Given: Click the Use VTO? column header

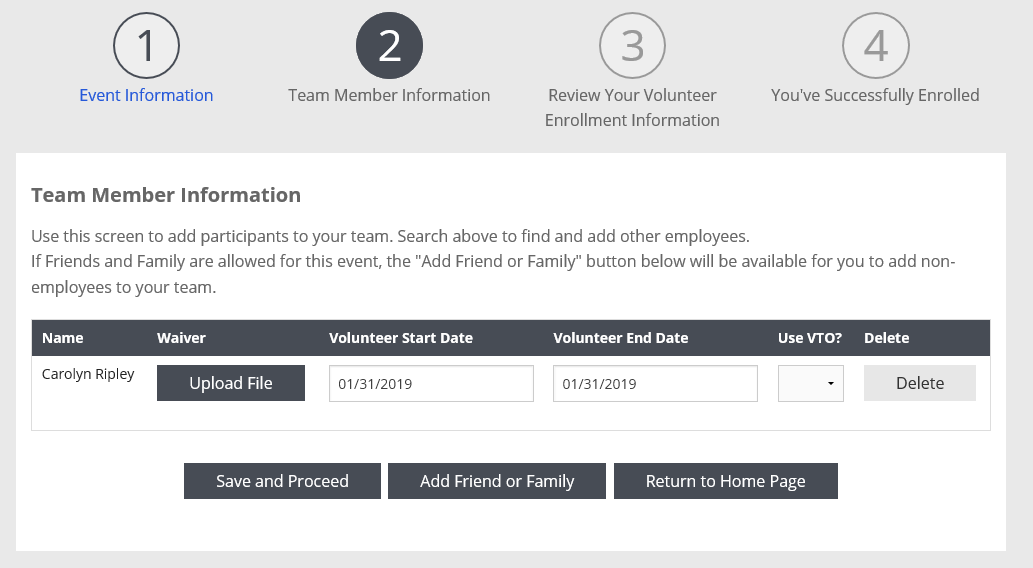Looking at the screenshot, I should coord(810,338).
